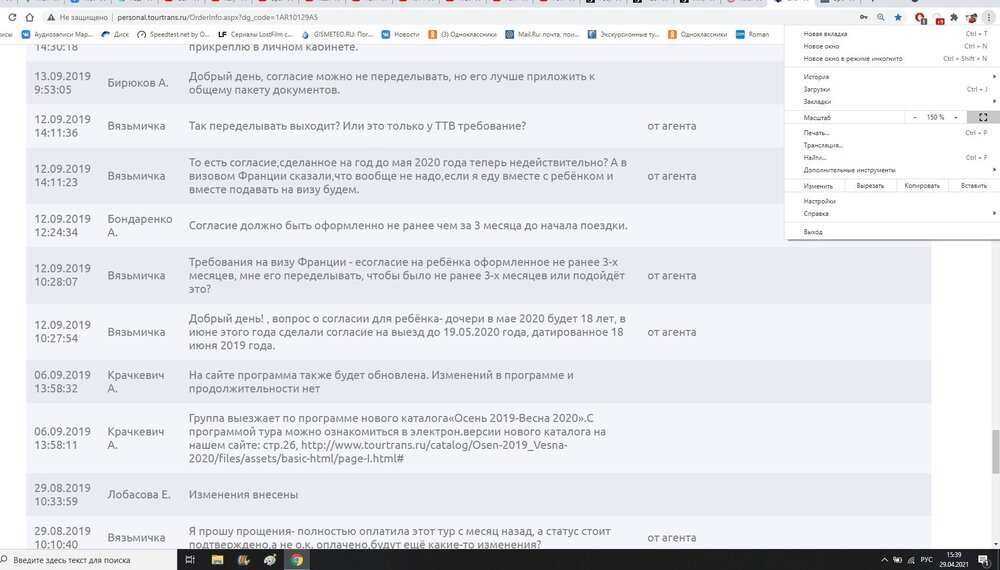Open Настройки from the Chrome menu
Image resolution: width=1000 pixels, height=570 pixels.
click(820, 201)
